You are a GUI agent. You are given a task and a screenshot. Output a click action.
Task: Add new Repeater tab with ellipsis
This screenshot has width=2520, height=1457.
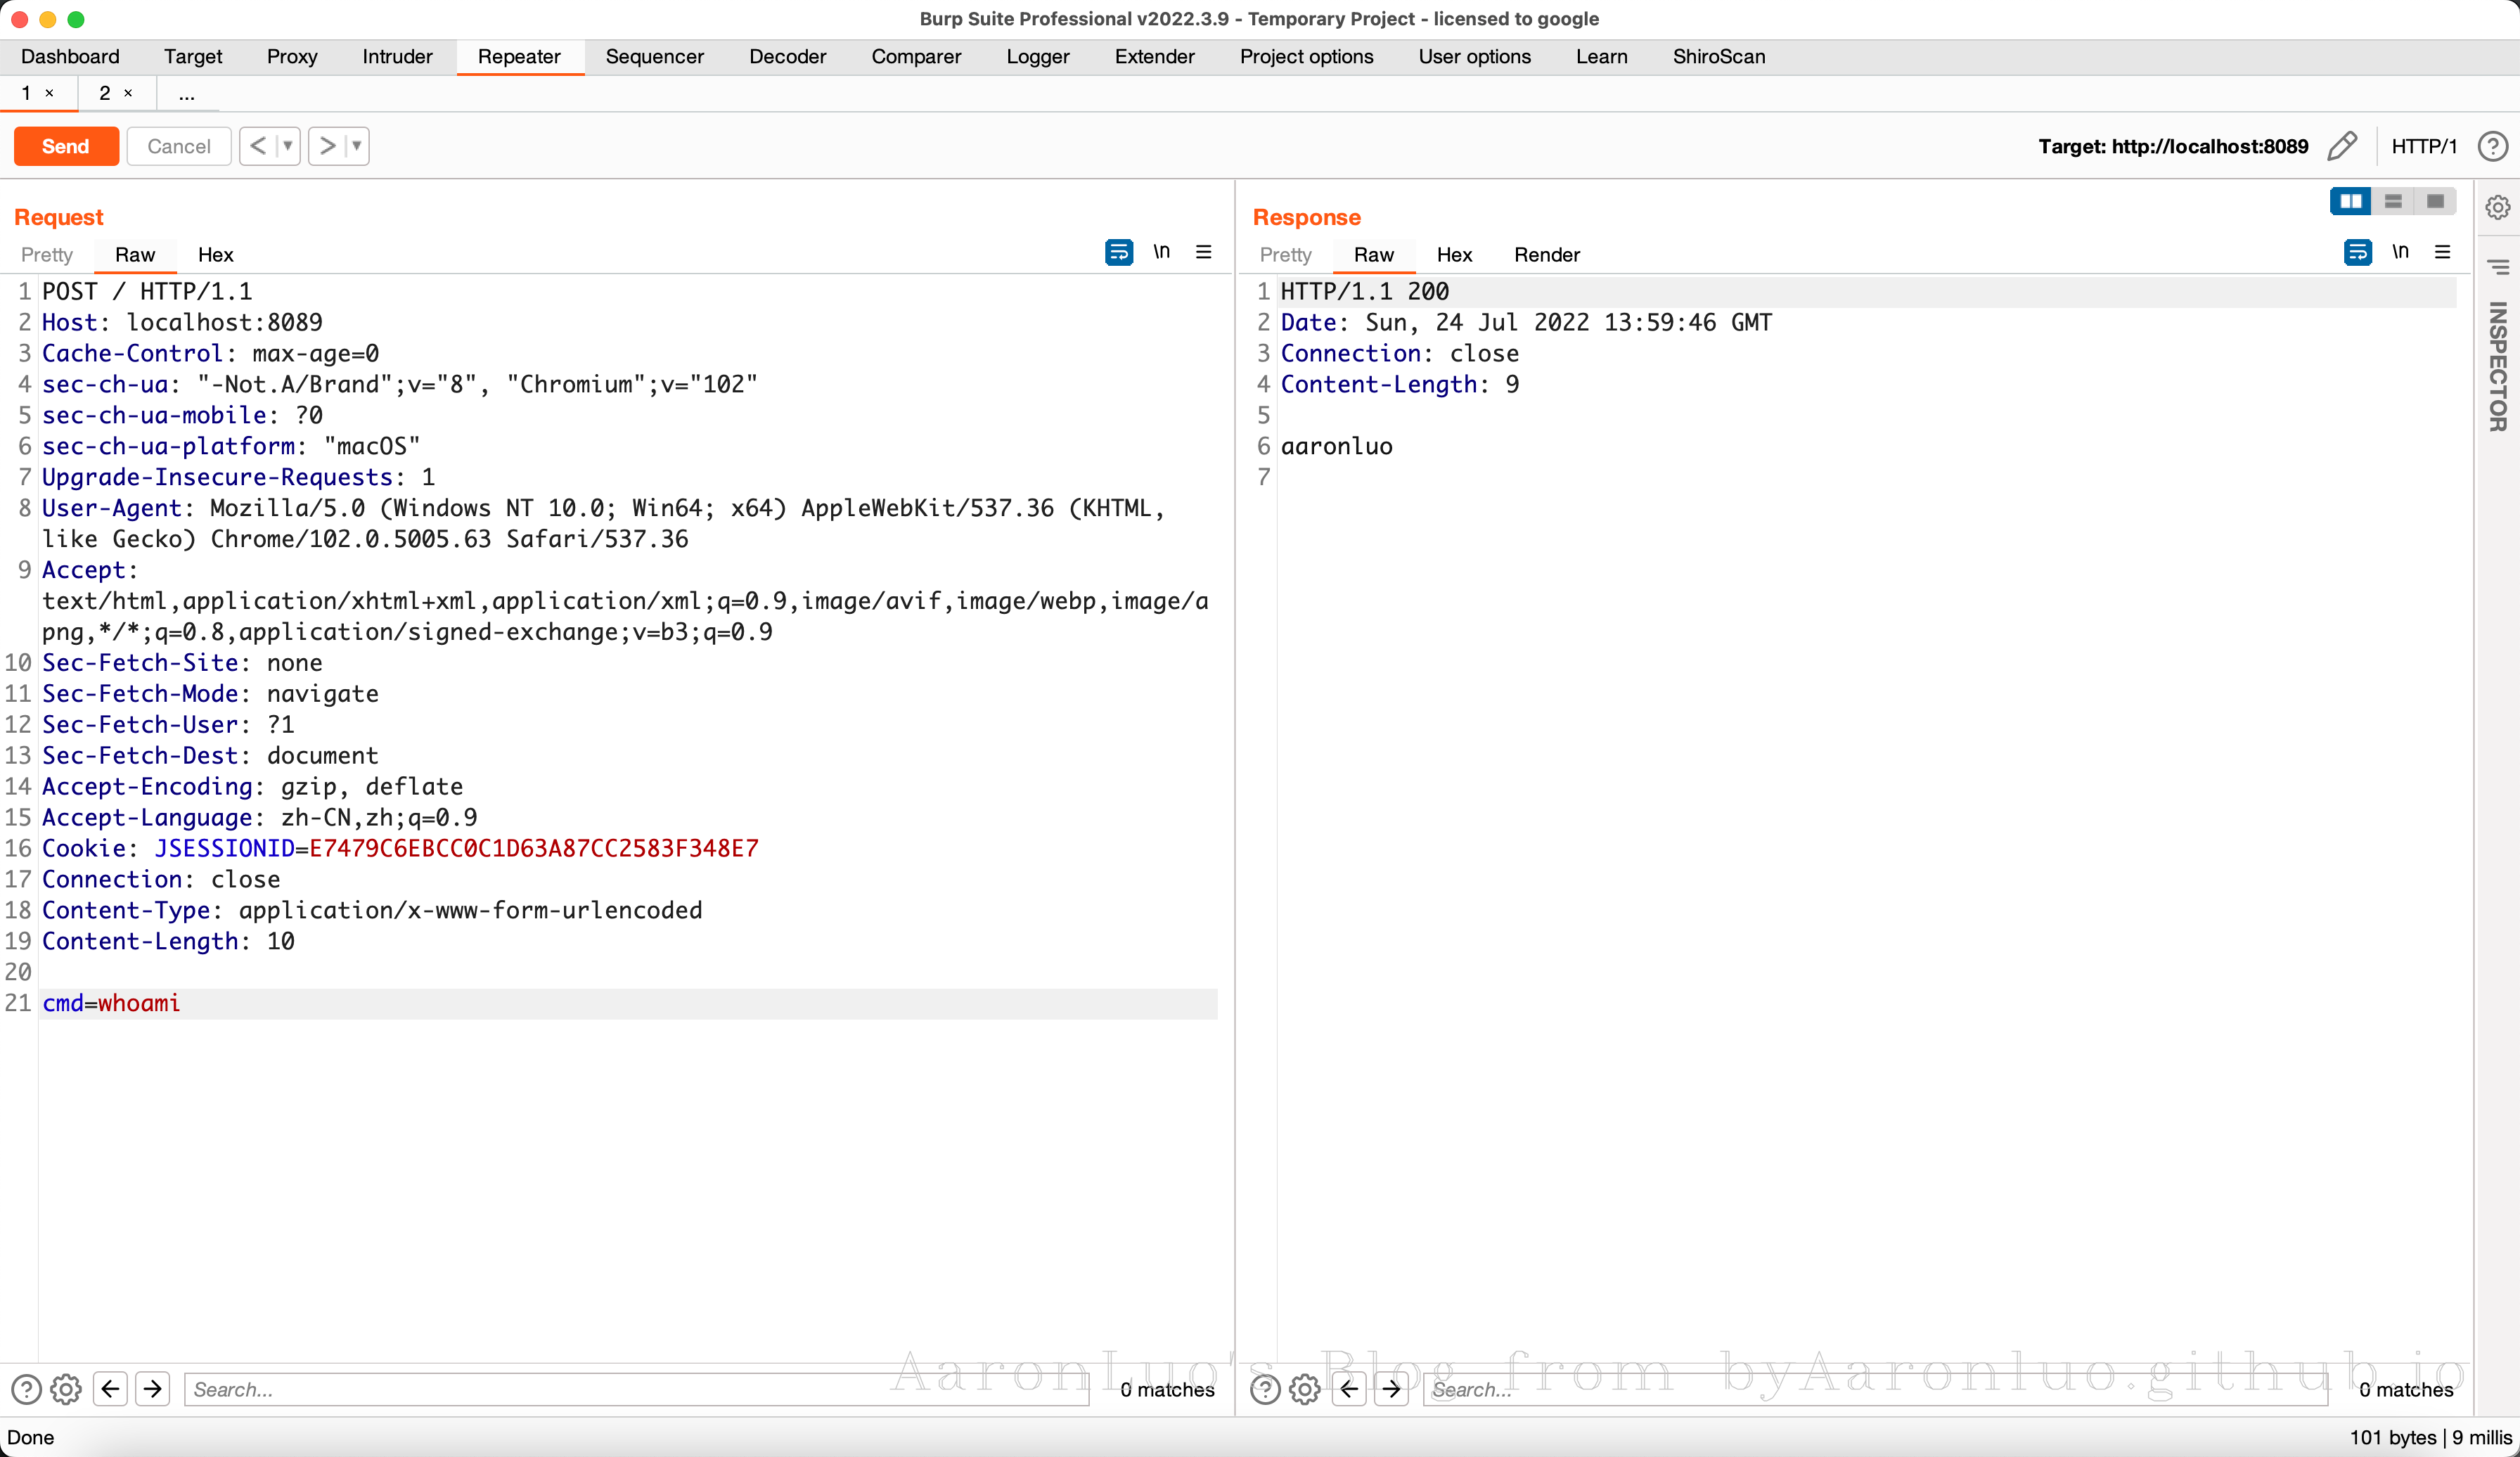[x=187, y=94]
